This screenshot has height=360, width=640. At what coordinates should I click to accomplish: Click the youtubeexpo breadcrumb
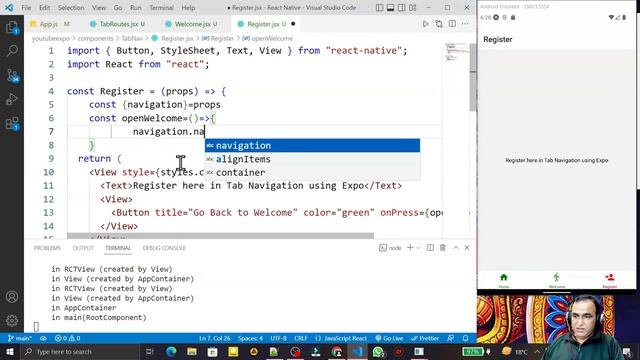(x=51, y=38)
